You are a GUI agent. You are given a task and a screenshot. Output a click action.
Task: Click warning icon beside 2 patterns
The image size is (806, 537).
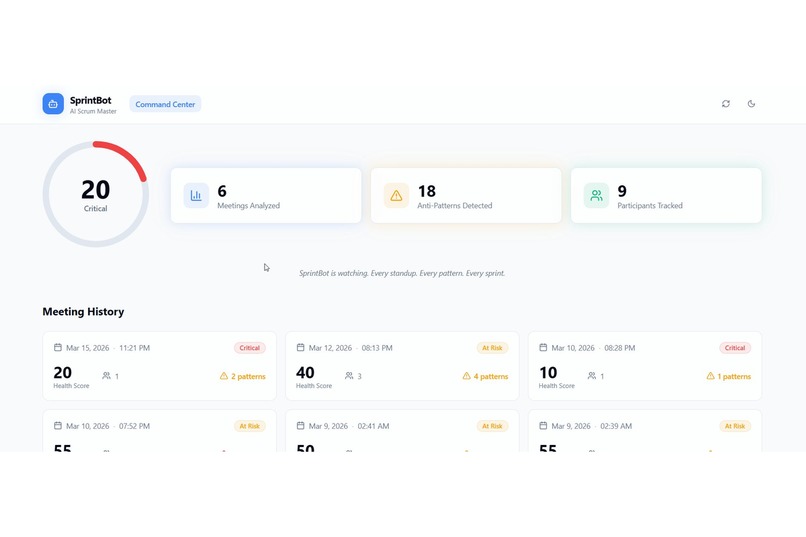pos(224,376)
